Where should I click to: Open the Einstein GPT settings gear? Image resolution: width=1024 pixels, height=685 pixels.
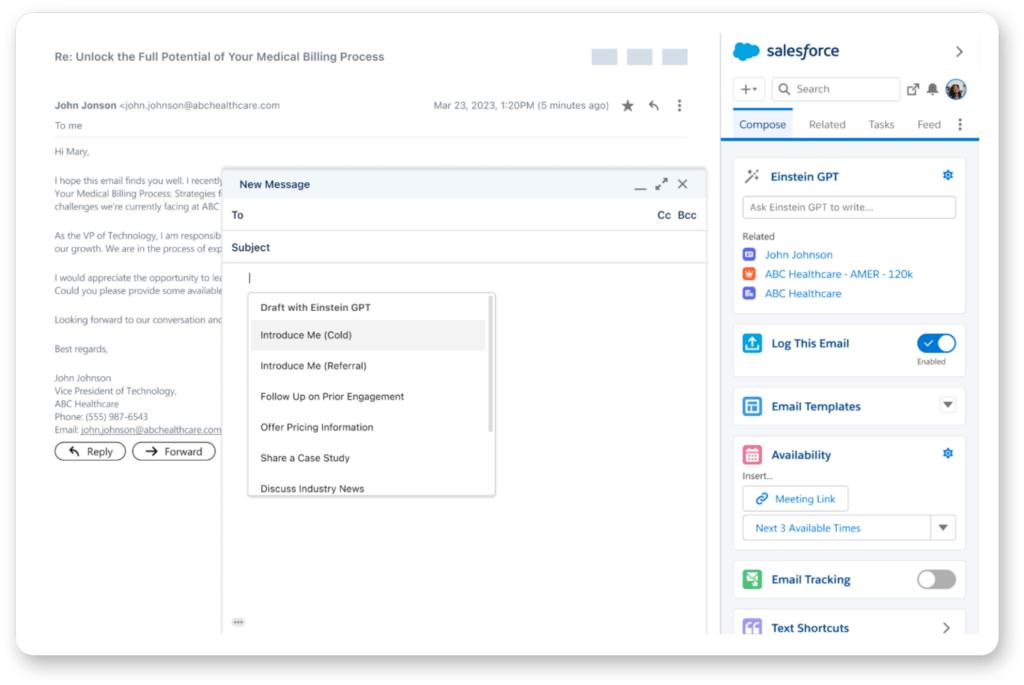click(947, 175)
